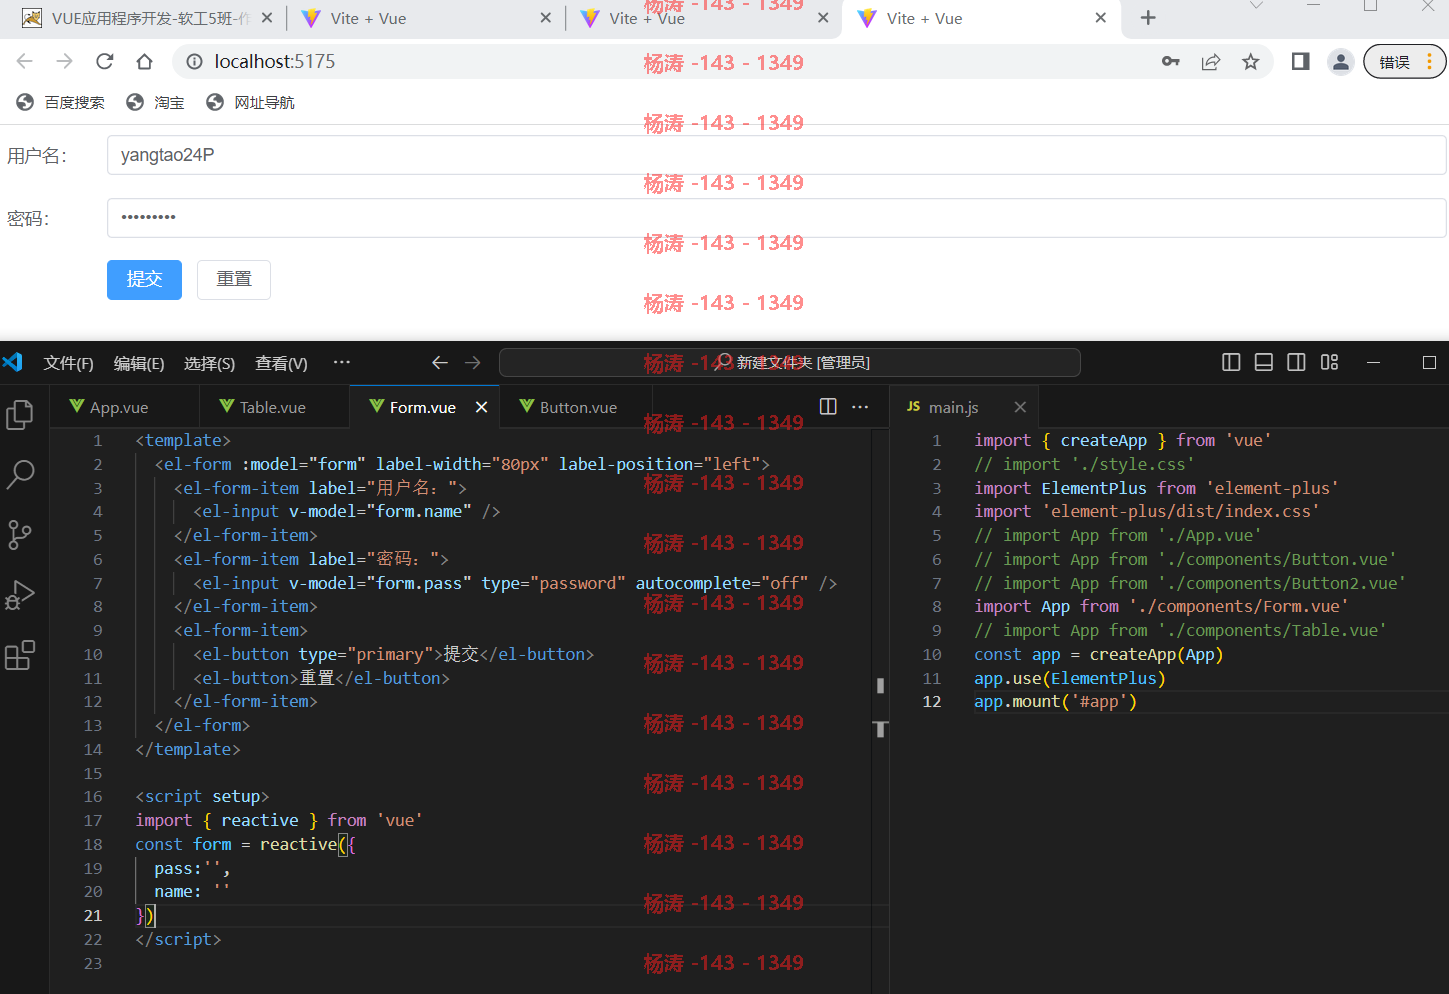Open Run and Debug view
The height and width of the screenshot is (994, 1449).
coord(20,595)
